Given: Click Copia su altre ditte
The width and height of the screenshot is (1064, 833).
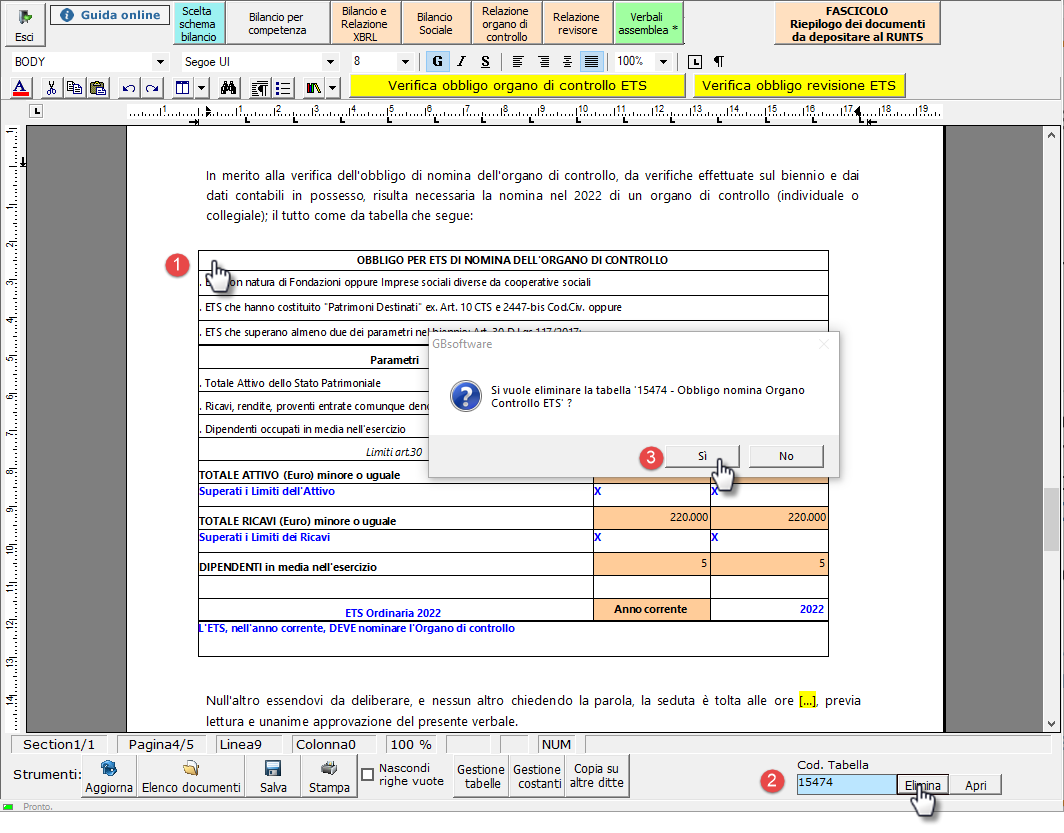Looking at the screenshot, I should click(596, 776).
